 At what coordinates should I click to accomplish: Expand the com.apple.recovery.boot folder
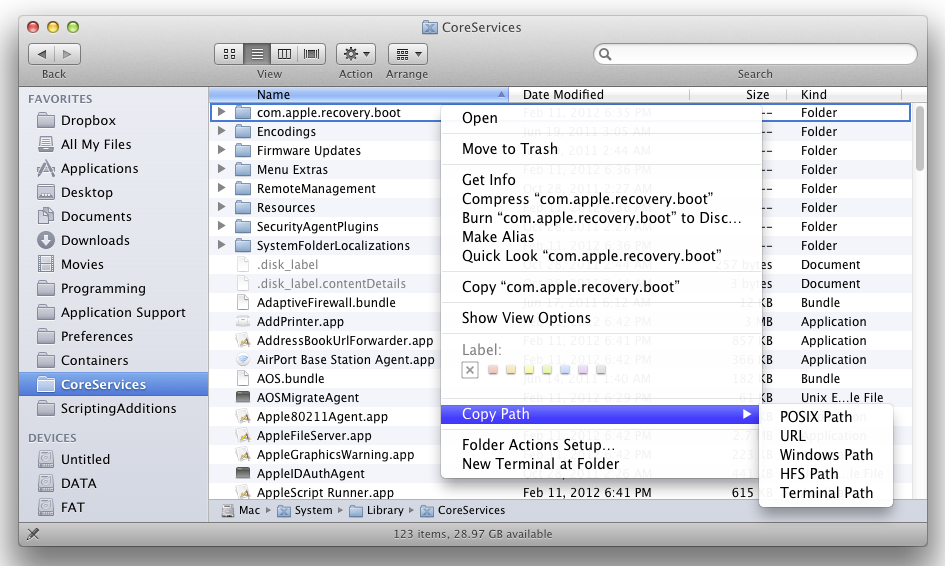(x=221, y=112)
